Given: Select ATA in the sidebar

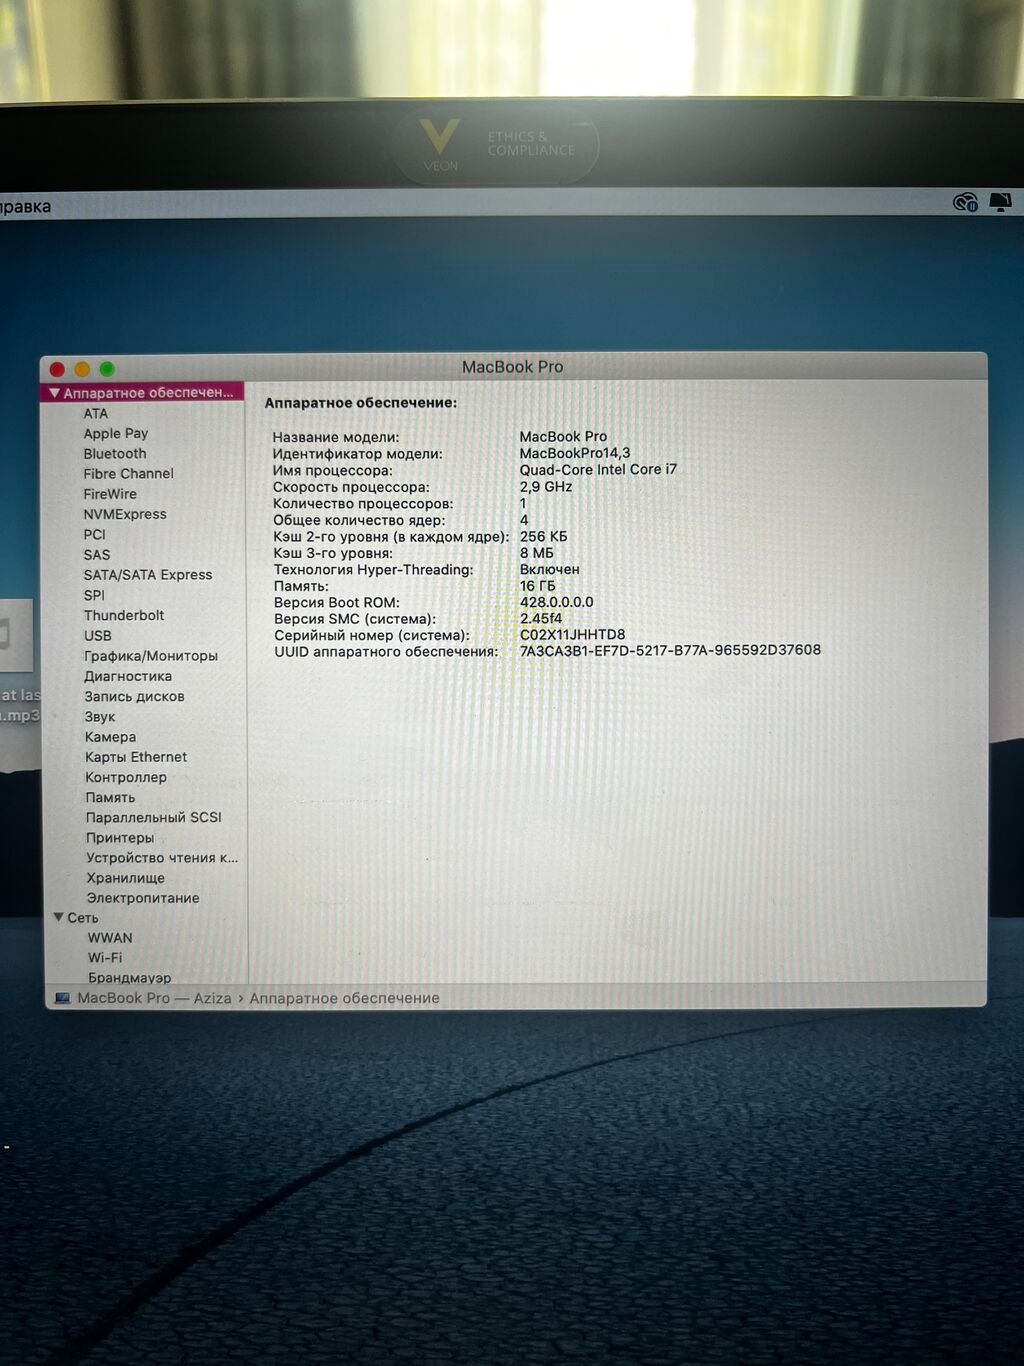Looking at the screenshot, I should click(x=96, y=413).
